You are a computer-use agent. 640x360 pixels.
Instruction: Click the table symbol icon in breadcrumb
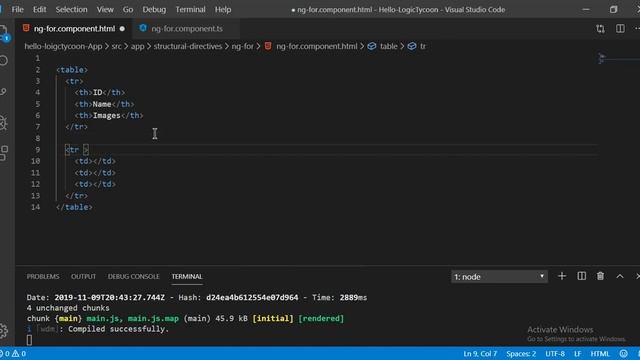[371, 46]
